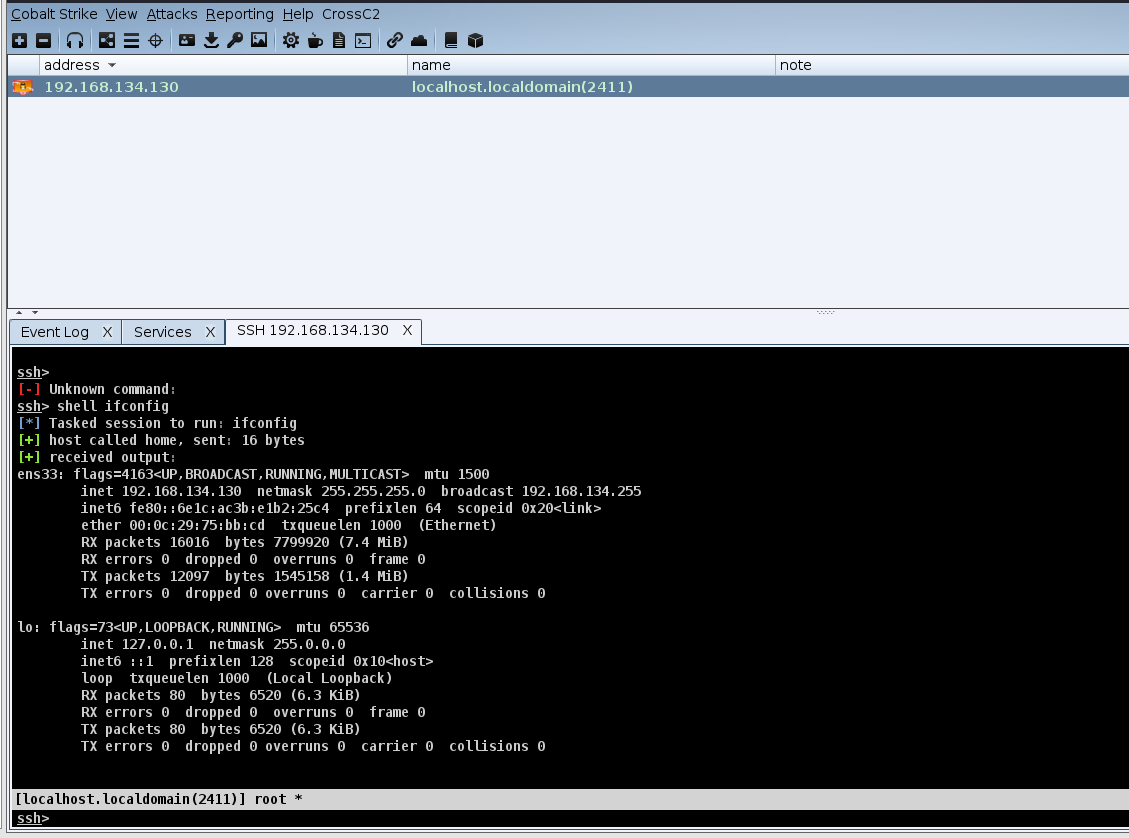Show the target table crosshair icon
This screenshot has width=1129, height=838.
pyautogui.click(x=155, y=40)
